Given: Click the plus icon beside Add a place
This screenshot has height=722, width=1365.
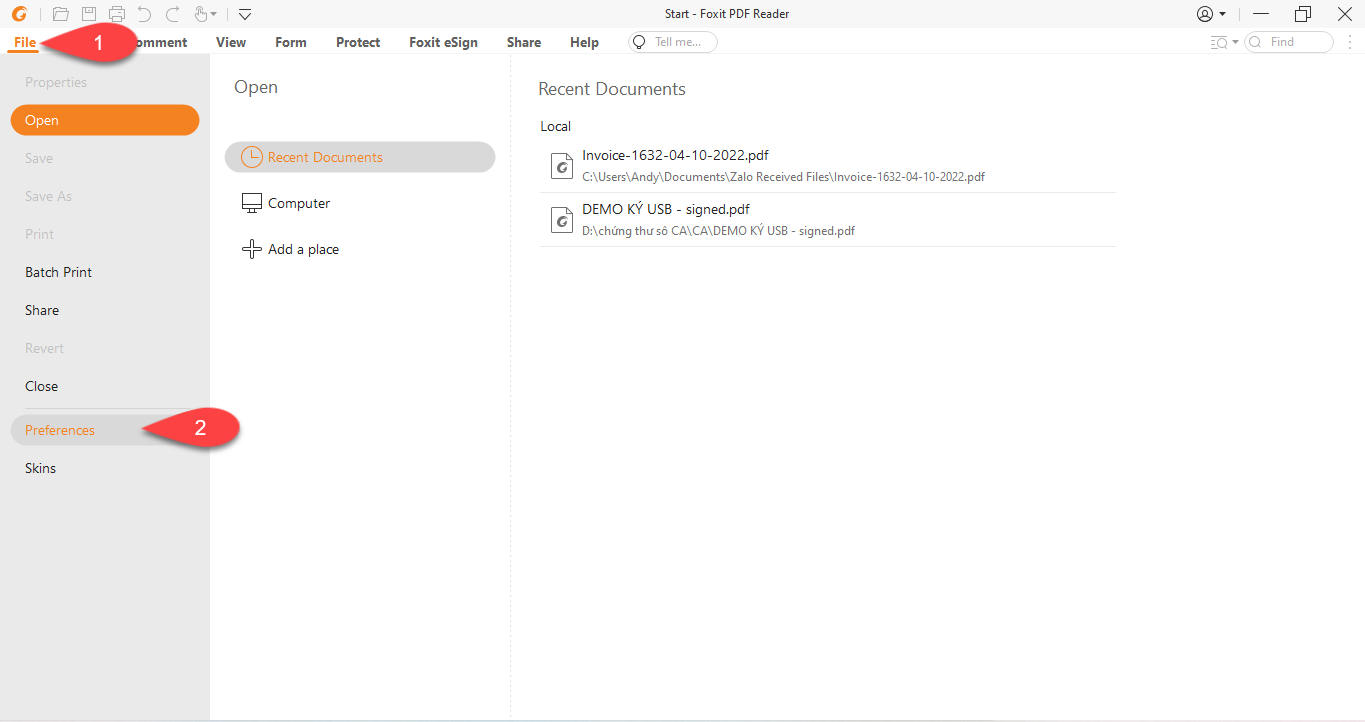Looking at the screenshot, I should [252, 249].
